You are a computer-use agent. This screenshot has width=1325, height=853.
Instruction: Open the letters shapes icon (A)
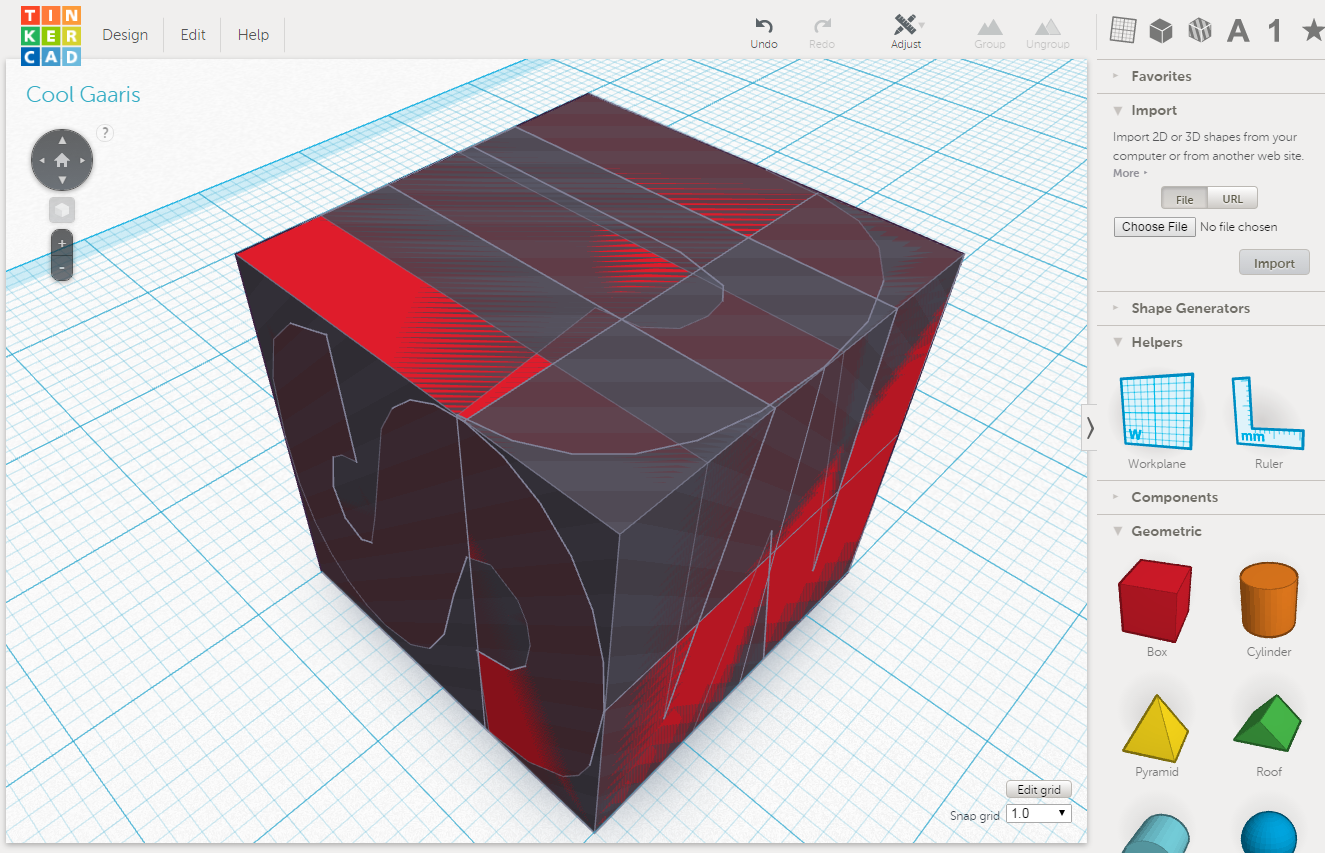[1238, 30]
